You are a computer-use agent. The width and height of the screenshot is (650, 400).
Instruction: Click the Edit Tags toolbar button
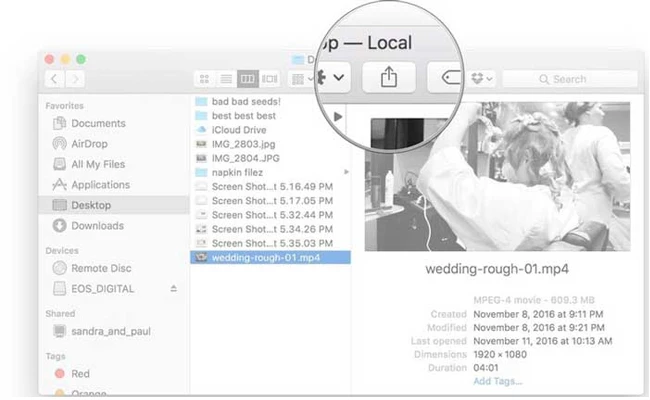coord(448,76)
